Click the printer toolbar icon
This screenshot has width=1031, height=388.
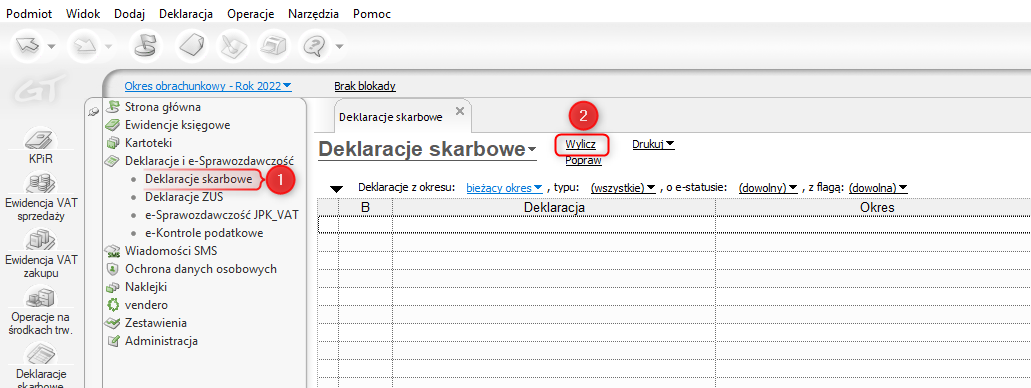point(272,45)
